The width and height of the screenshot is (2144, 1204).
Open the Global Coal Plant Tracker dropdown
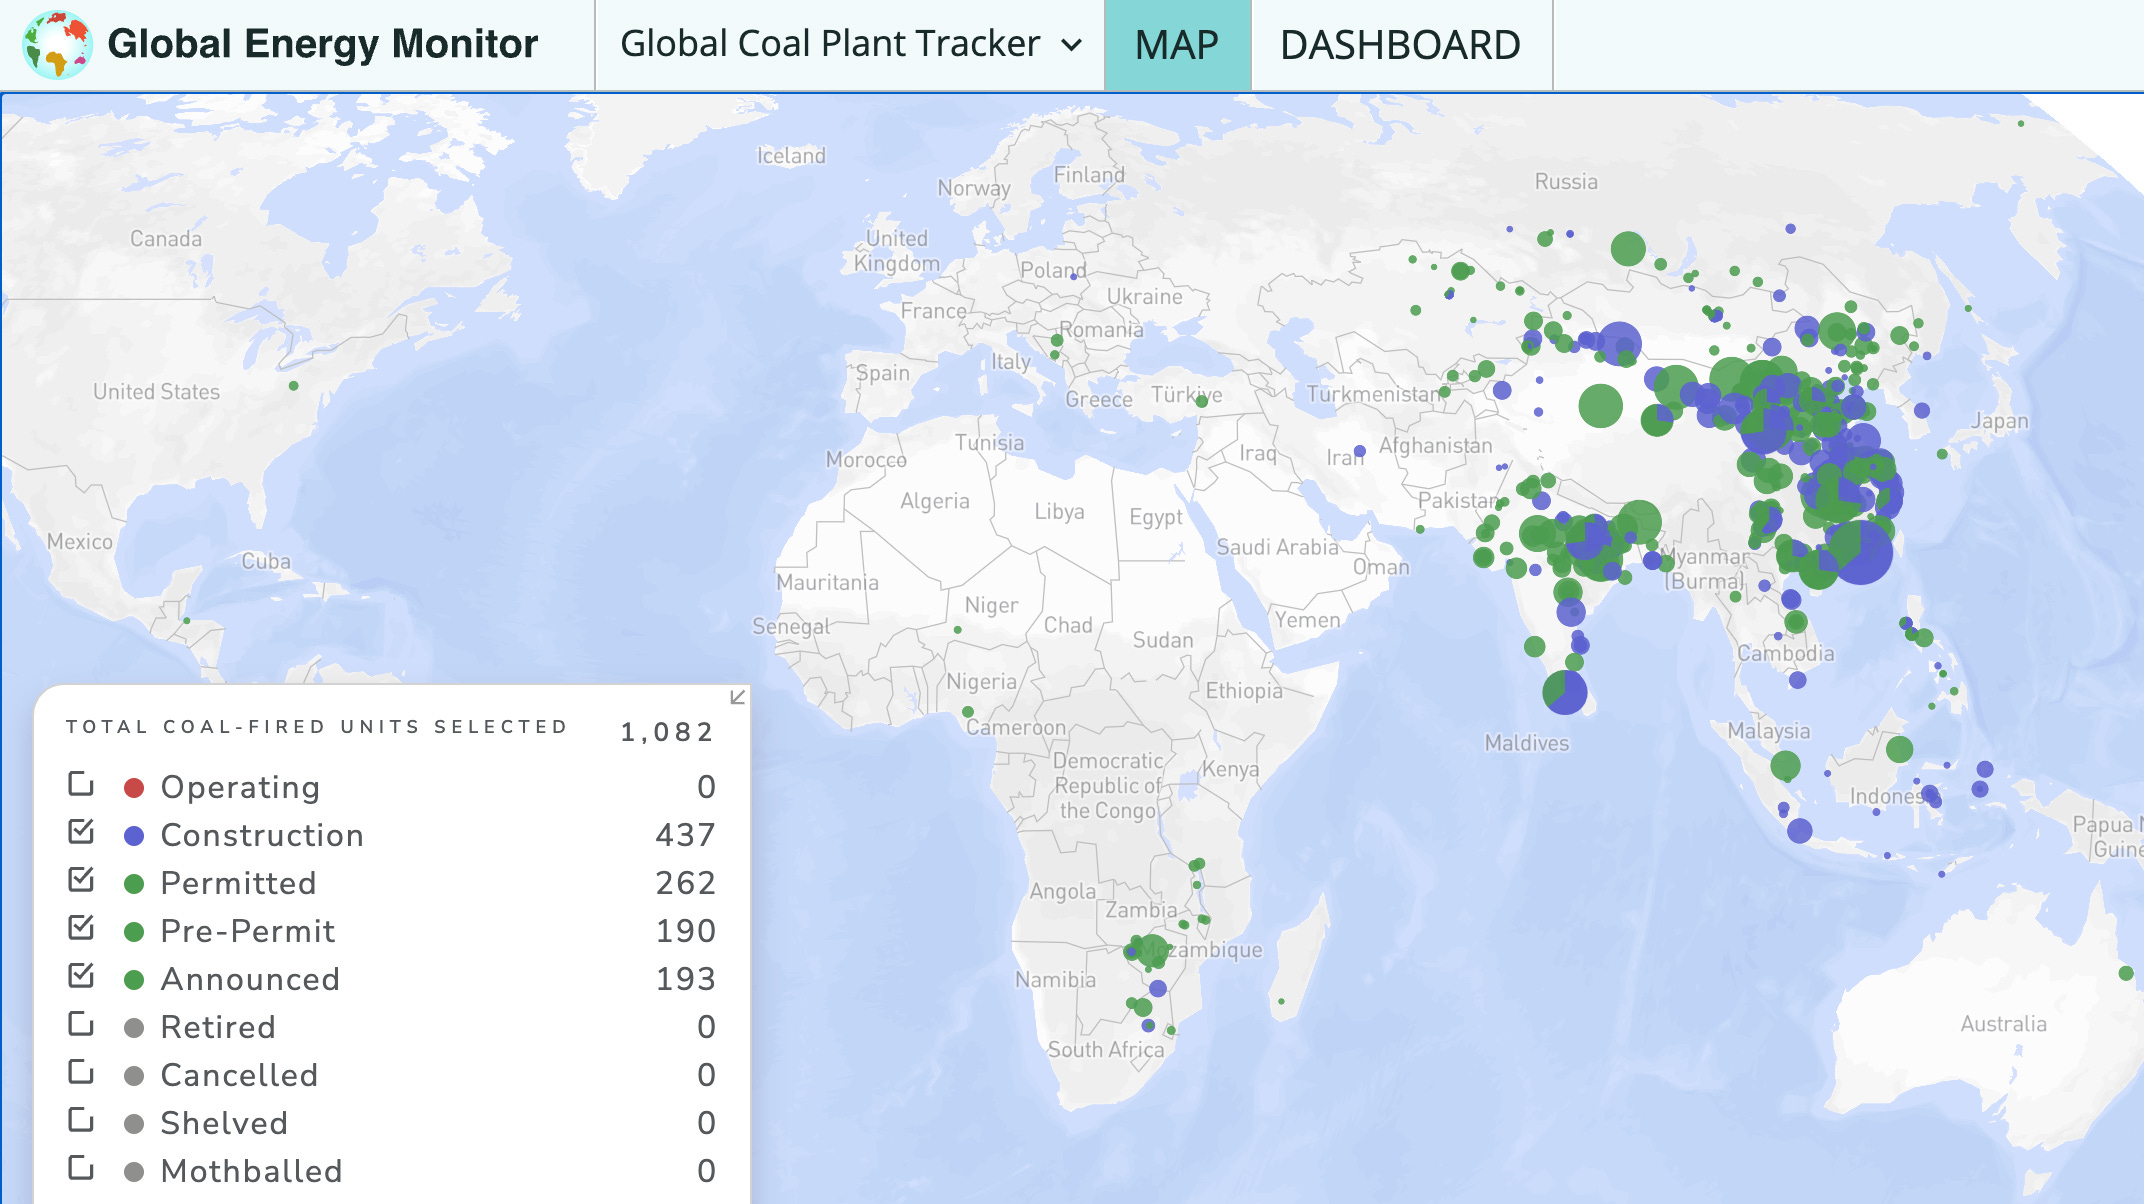830,45
